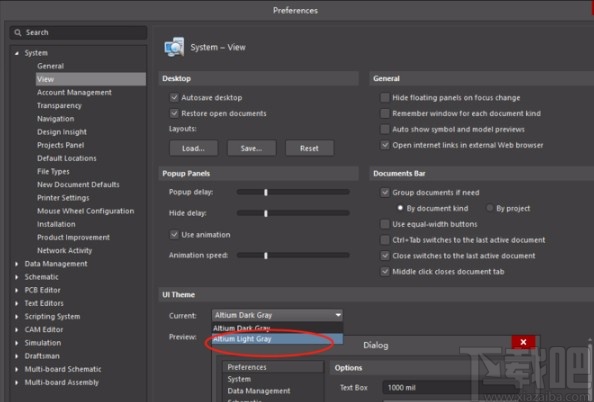
Task: Expand the Scripting System node
Action: click(17, 317)
